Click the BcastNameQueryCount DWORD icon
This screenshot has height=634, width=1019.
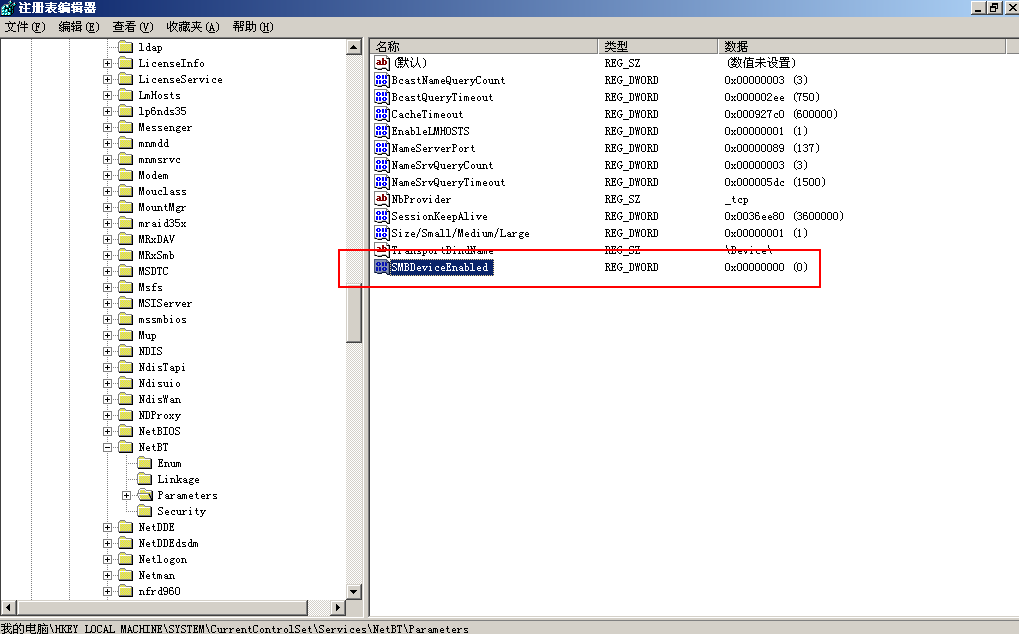[x=381, y=80]
